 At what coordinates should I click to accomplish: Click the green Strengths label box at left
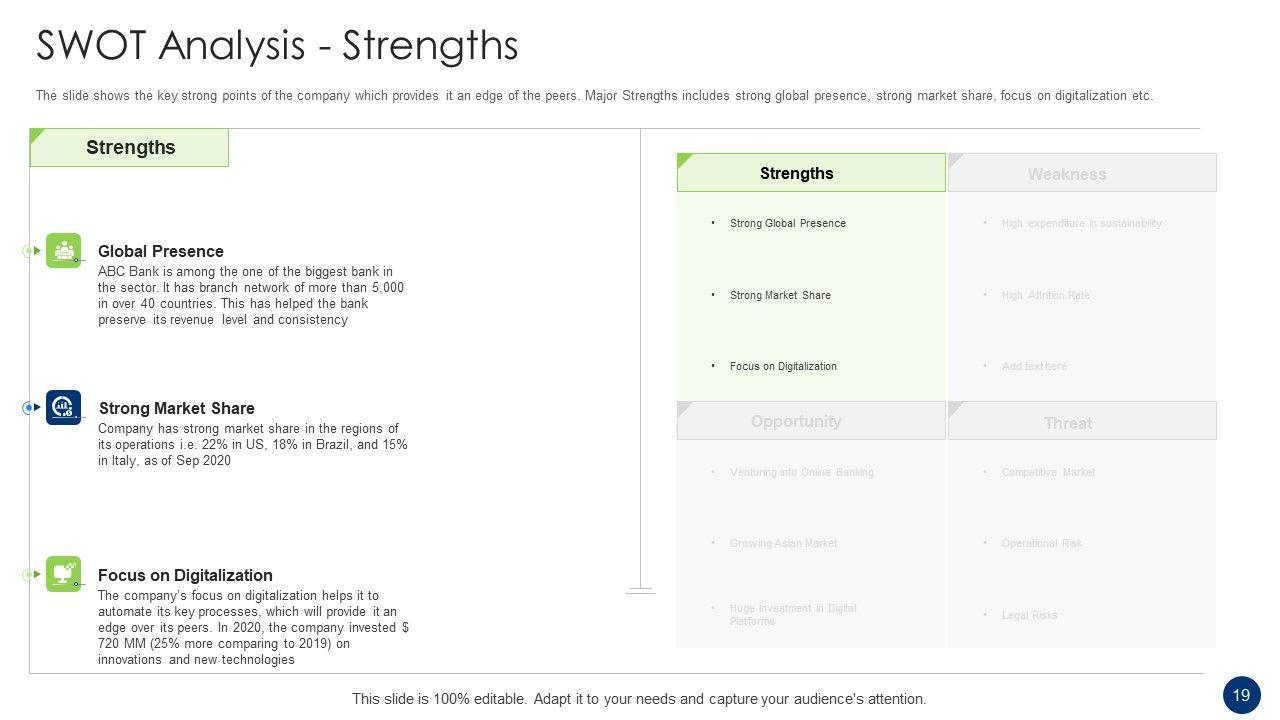click(x=130, y=148)
